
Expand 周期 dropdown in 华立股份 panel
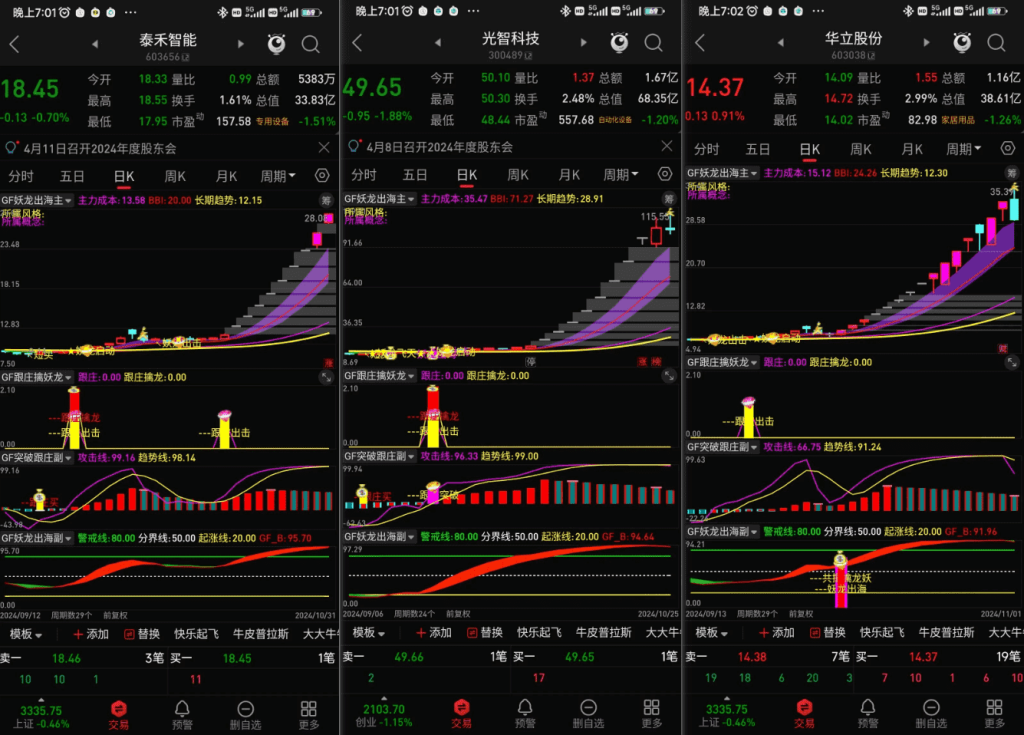click(x=963, y=149)
